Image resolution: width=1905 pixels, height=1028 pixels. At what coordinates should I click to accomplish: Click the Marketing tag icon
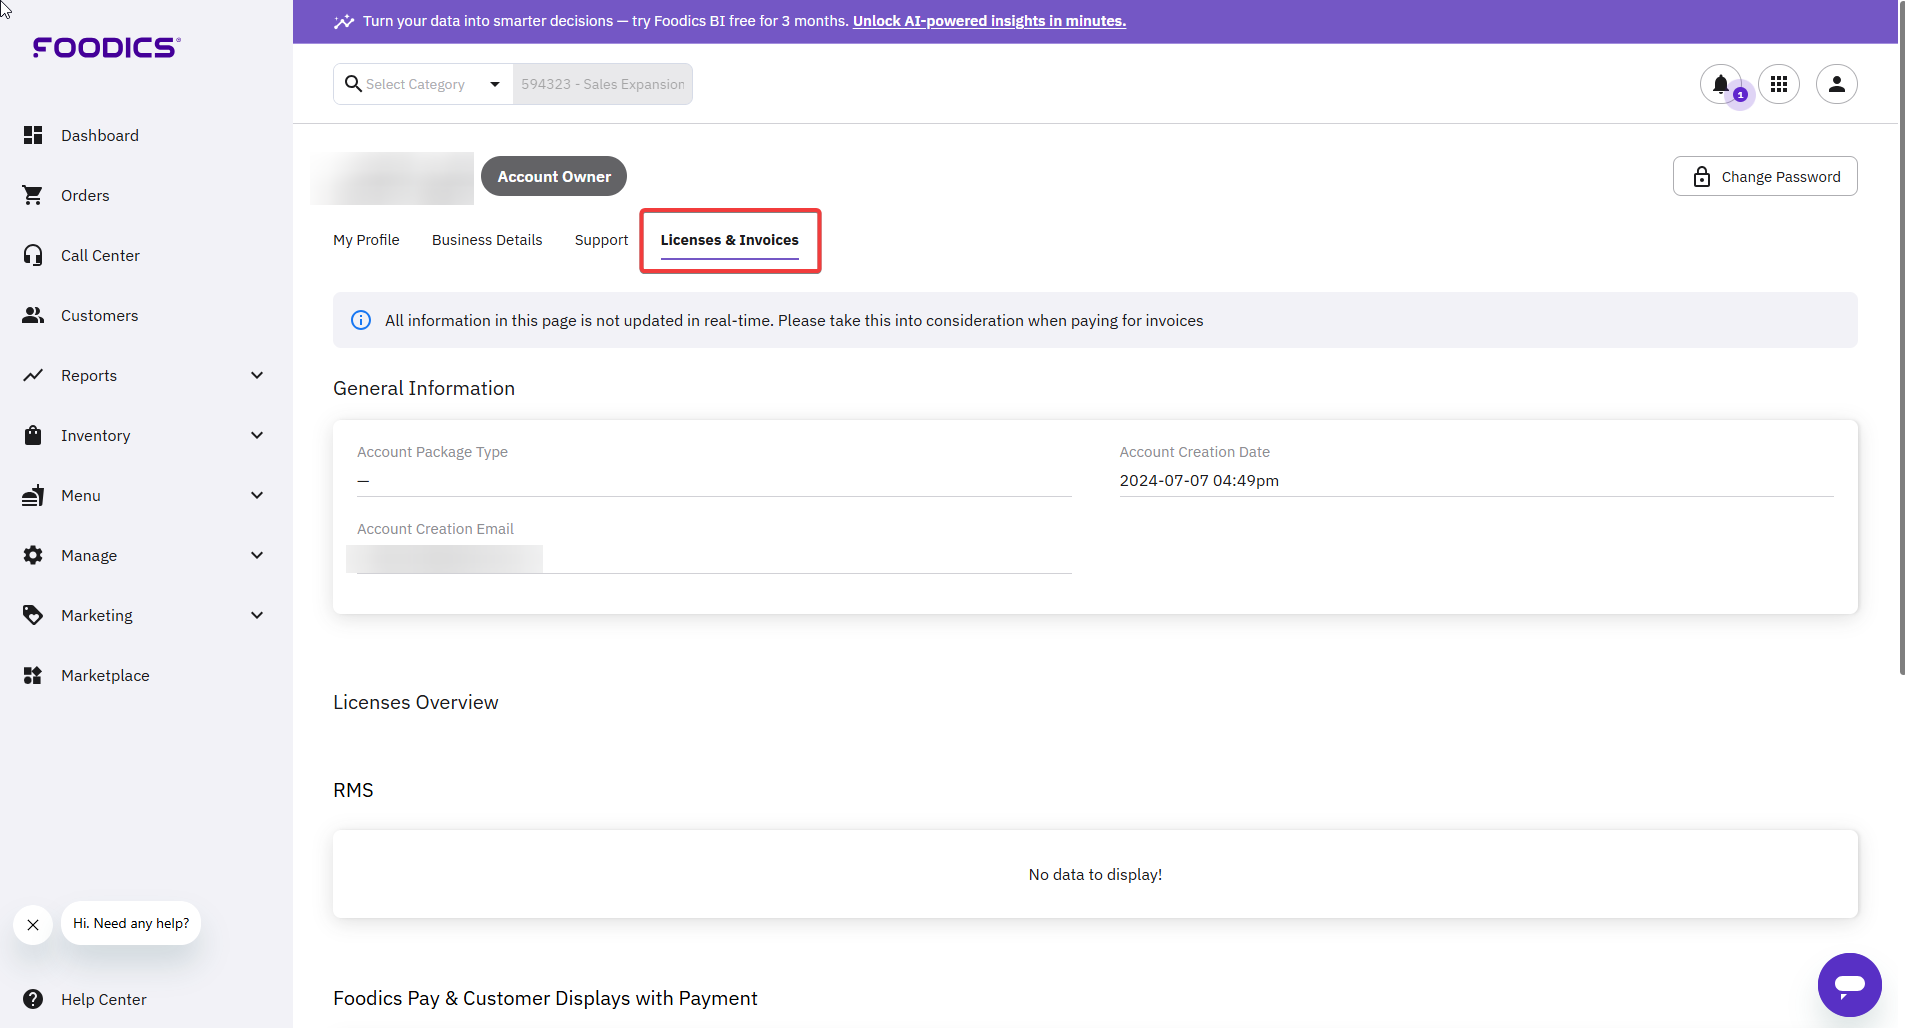[33, 615]
